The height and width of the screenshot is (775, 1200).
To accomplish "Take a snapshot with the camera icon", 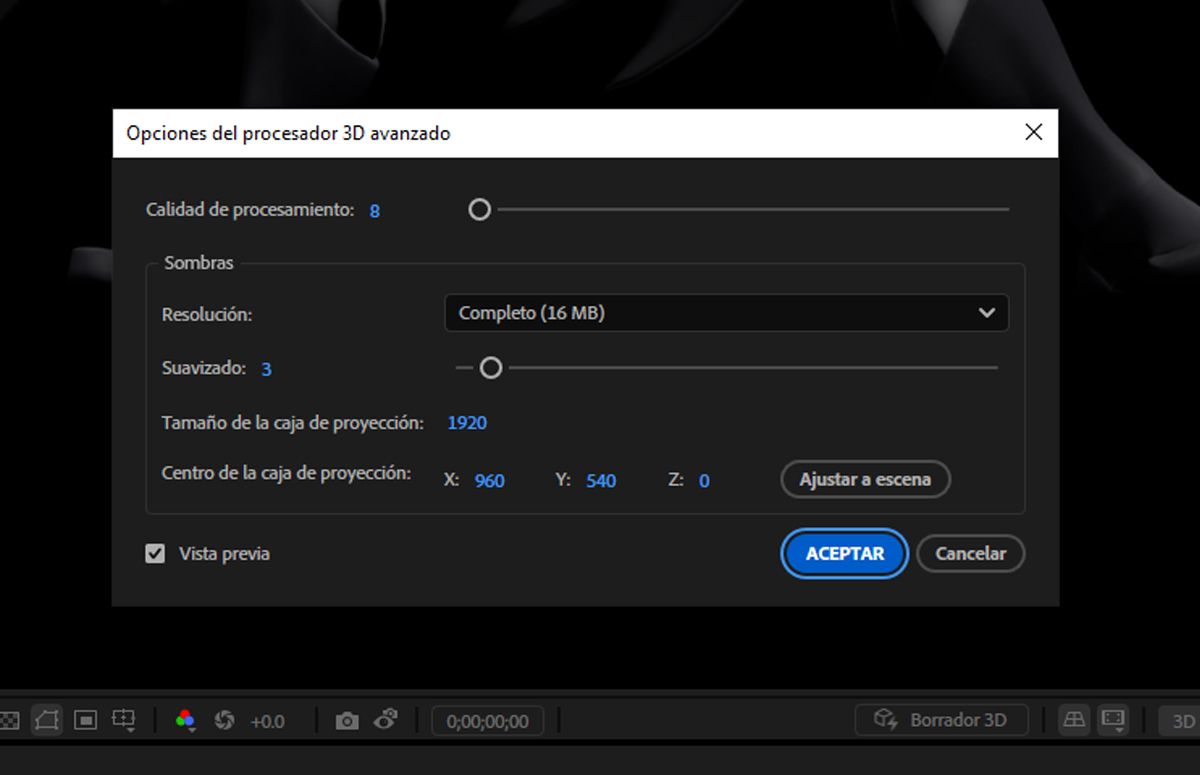I will click(x=346, y=719).
